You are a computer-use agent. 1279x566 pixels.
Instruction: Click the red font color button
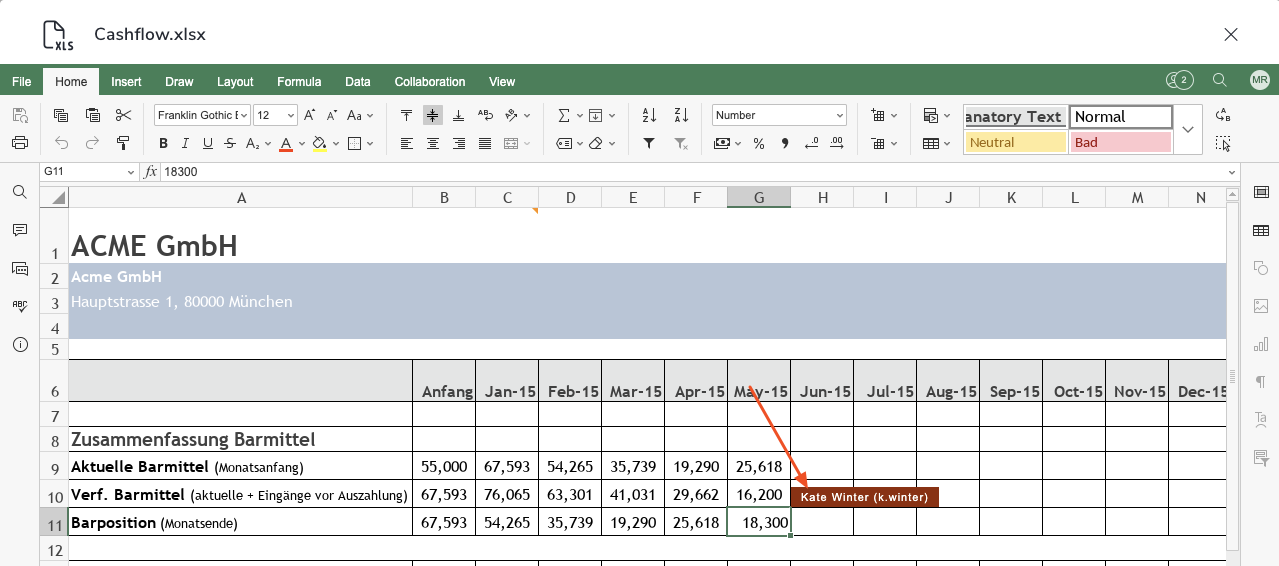[x=286, y=143]
